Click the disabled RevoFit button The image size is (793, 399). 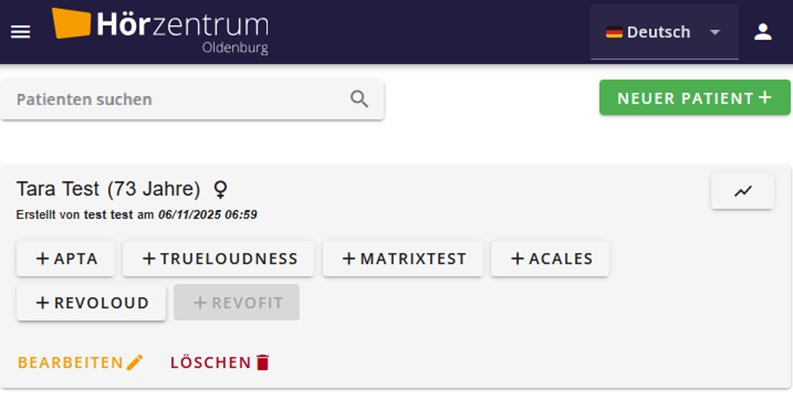[237, 302]
